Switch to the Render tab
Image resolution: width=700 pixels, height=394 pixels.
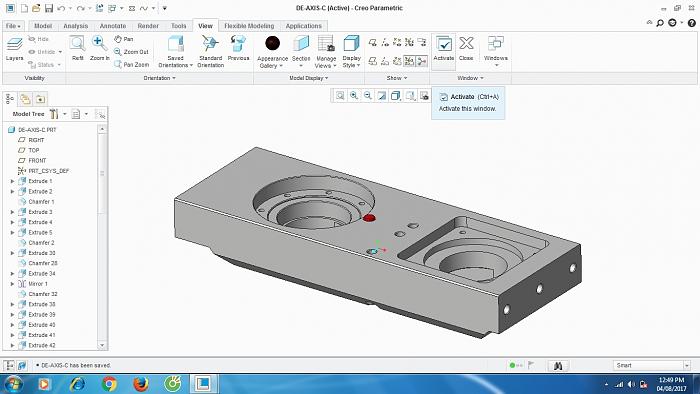click(x=148, y=26)
